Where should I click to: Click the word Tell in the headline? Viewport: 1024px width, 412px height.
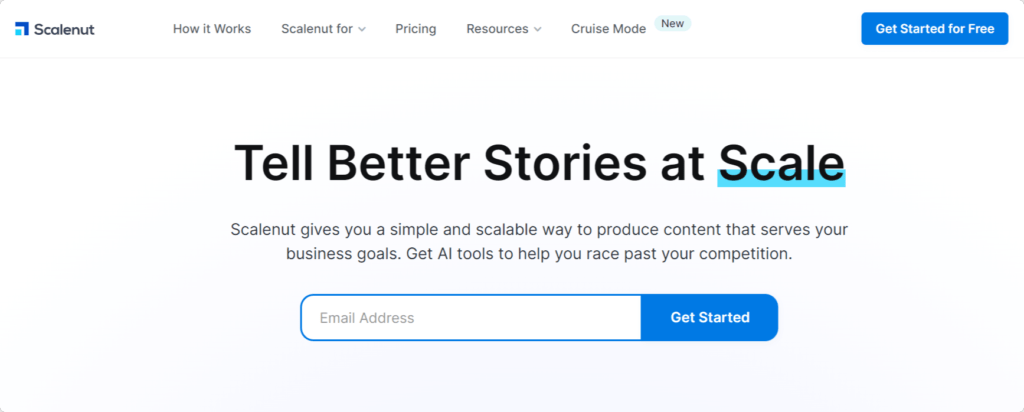(273, 163)
